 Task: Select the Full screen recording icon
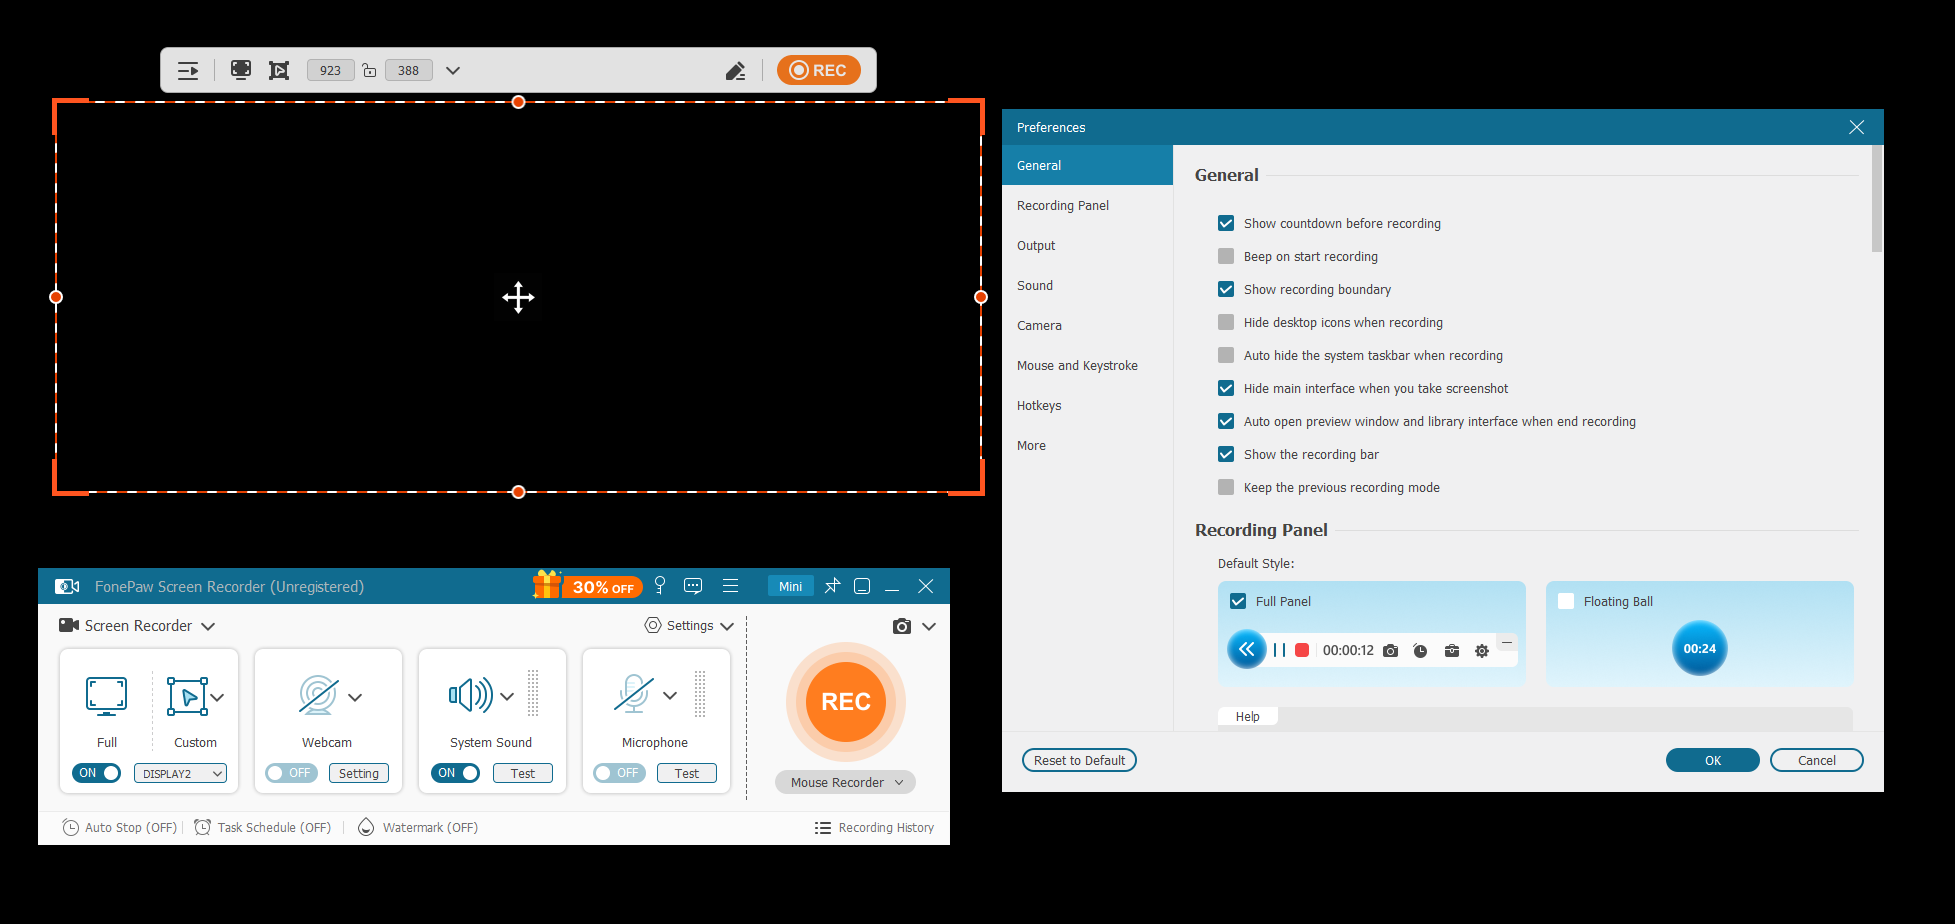(x=107, y=697)
